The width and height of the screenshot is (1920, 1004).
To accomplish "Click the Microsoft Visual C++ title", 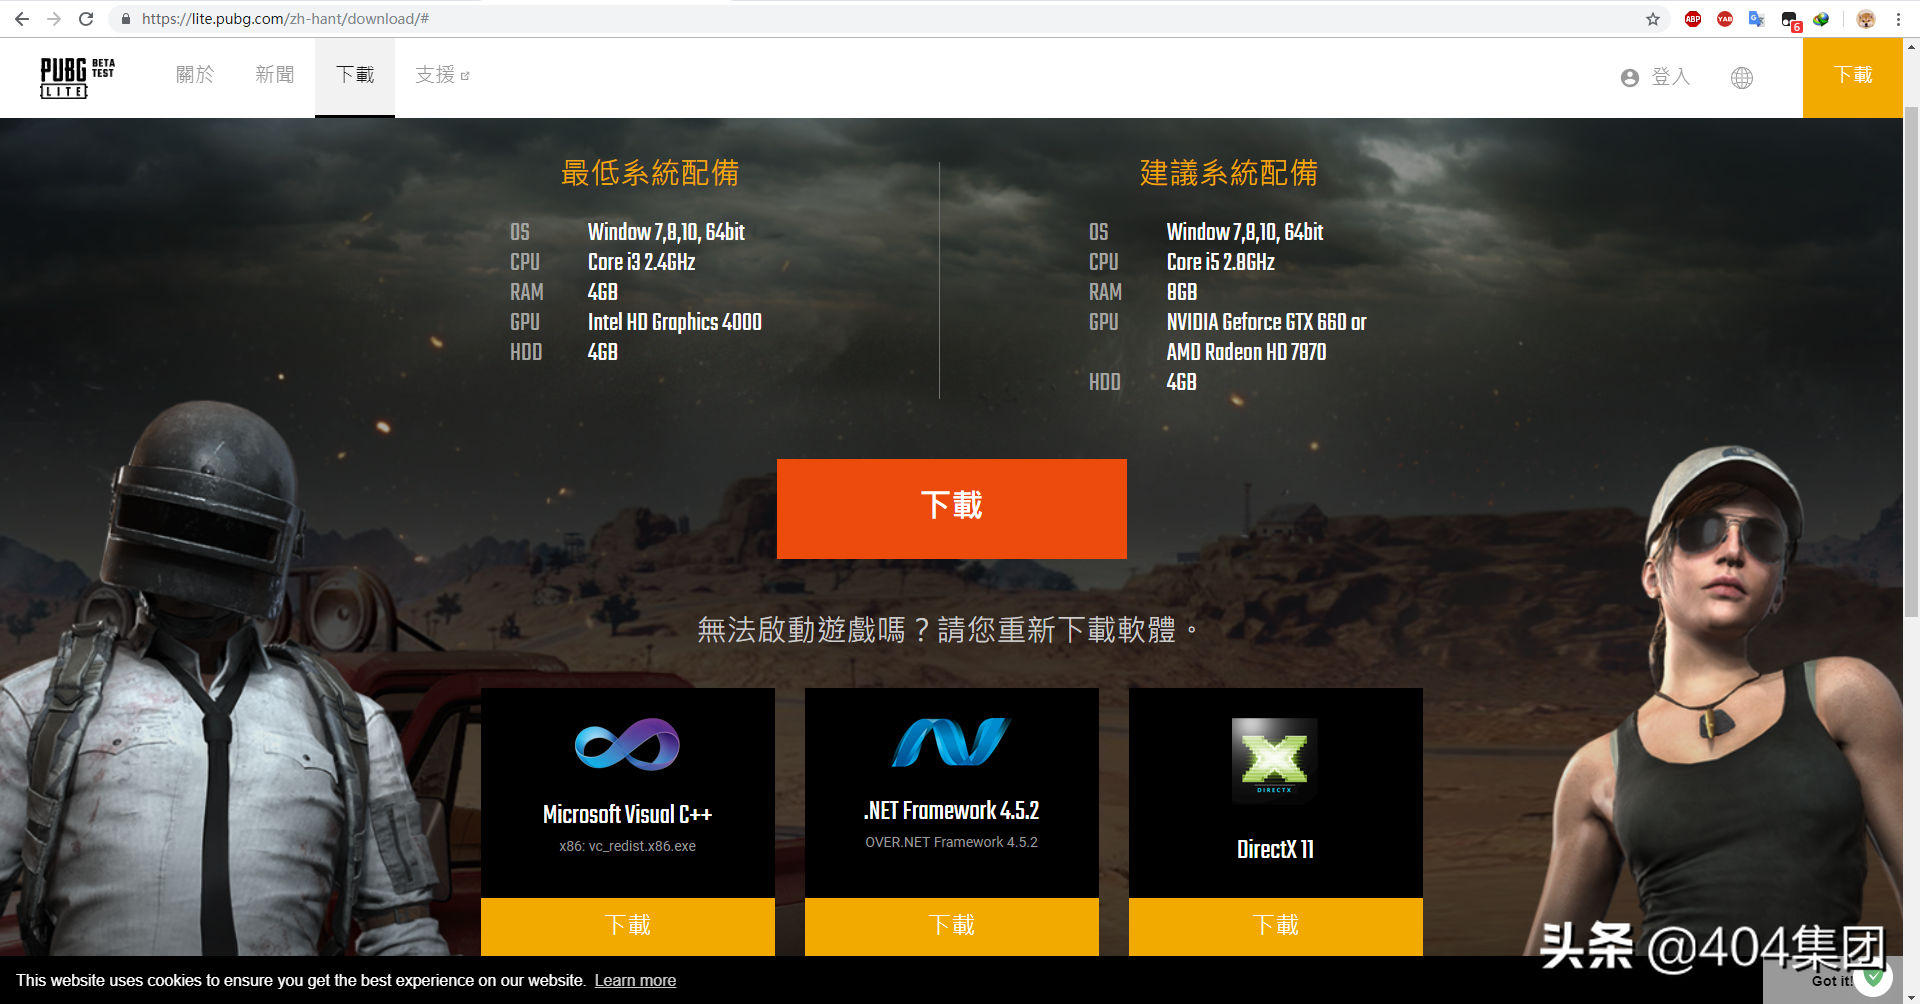I will 628,815.
